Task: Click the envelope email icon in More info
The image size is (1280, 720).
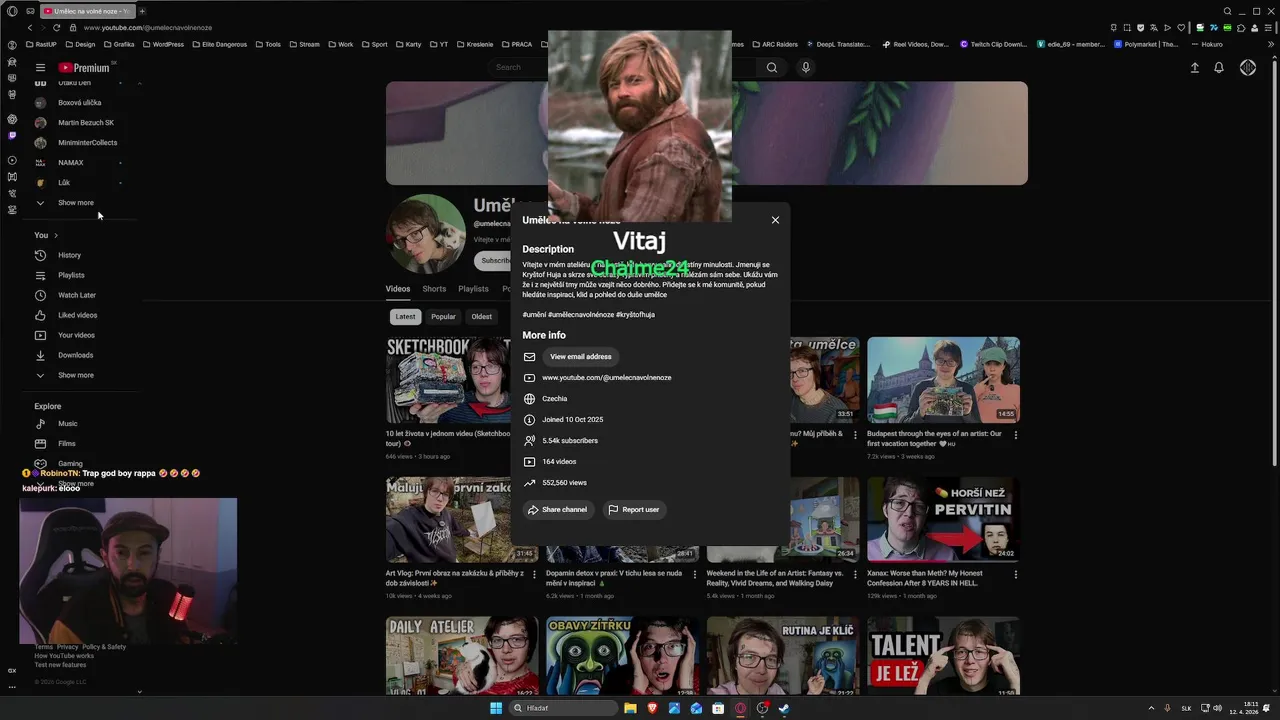Action: 529,357
